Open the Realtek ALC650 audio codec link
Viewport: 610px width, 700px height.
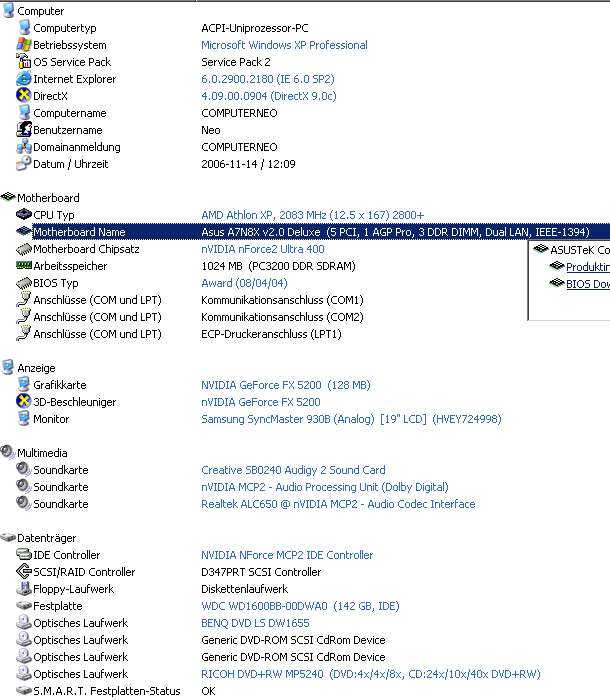[x=338, y=504]
